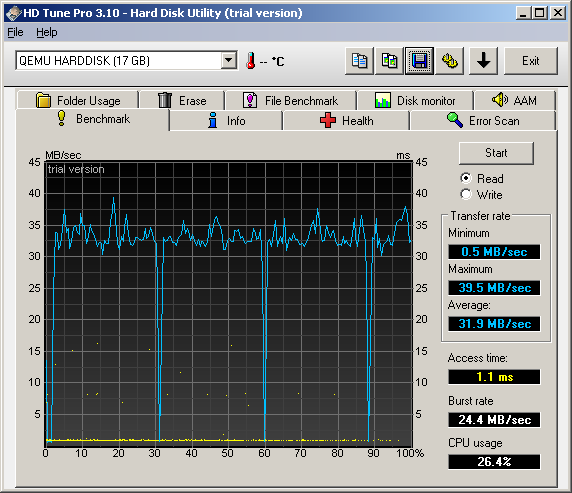The width and height of the screenshot is (572, 493).
Task: Click the HD Tune title bar icon
Action: [13, 14]
